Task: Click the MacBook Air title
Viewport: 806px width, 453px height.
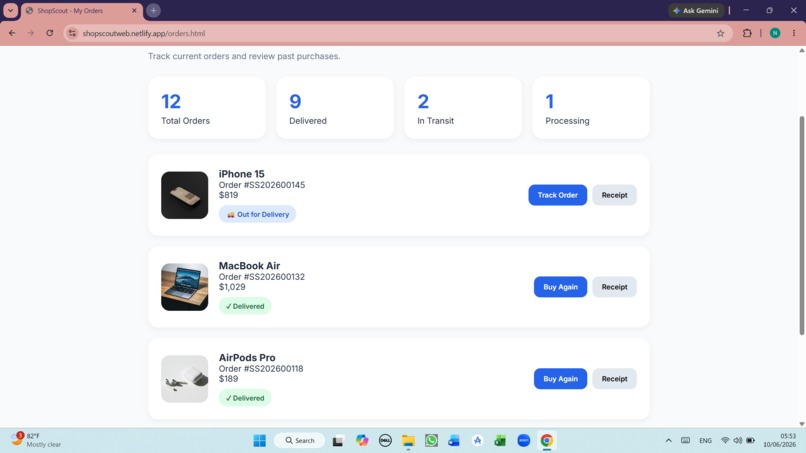Action: click(249, 266)
